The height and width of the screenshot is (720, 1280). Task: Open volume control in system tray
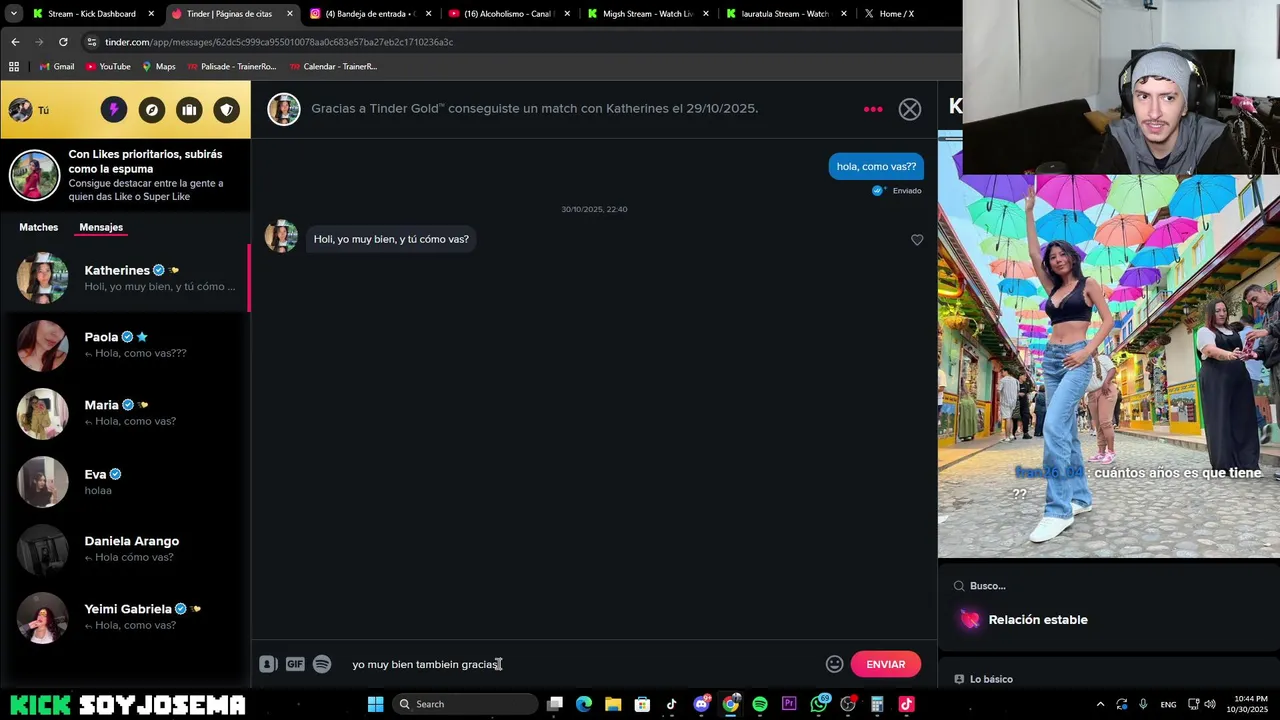pyautogui.click(x=1210, y=704)
